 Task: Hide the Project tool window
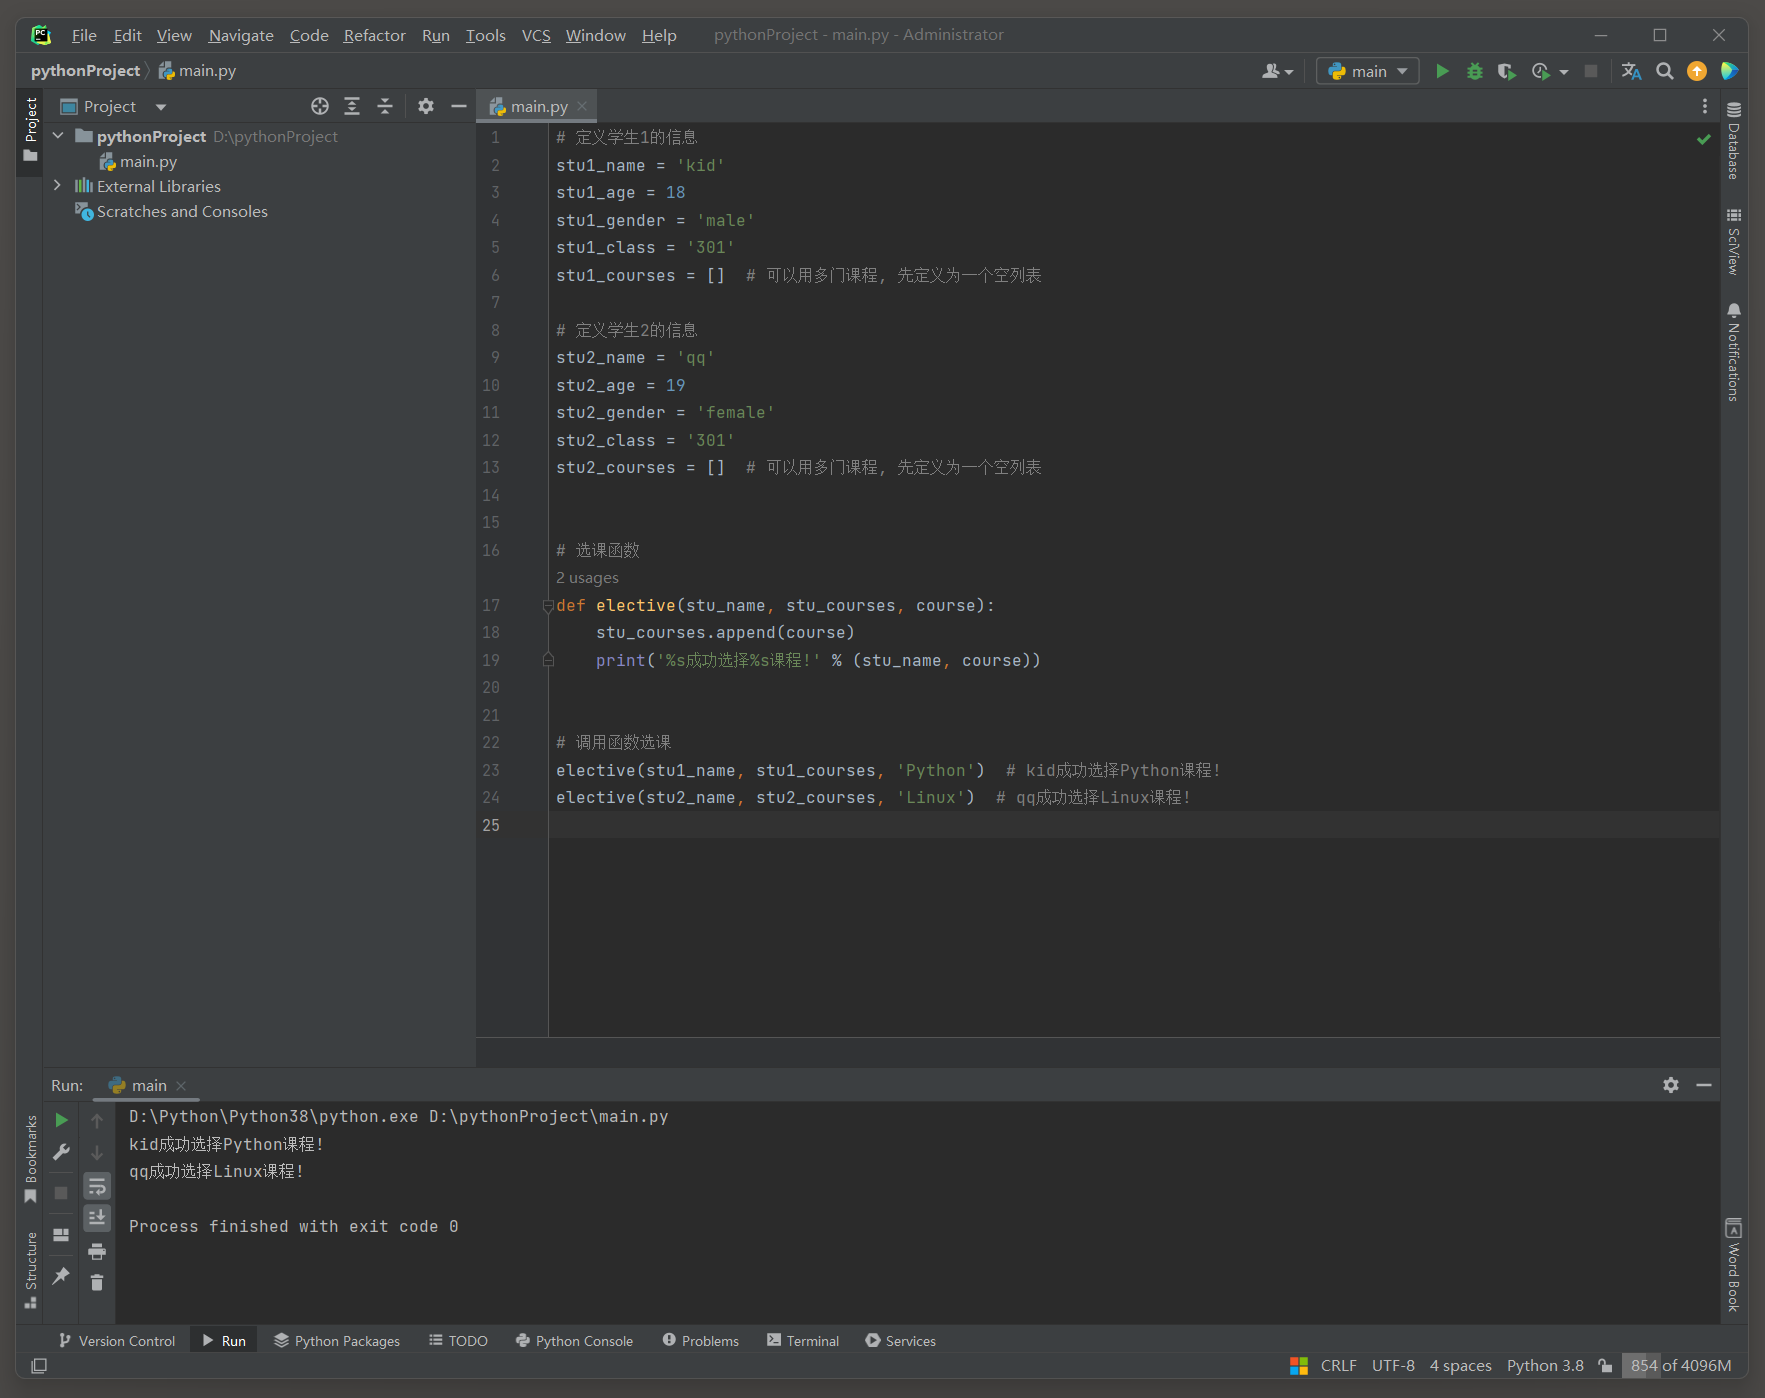click(x=459, y=106)
